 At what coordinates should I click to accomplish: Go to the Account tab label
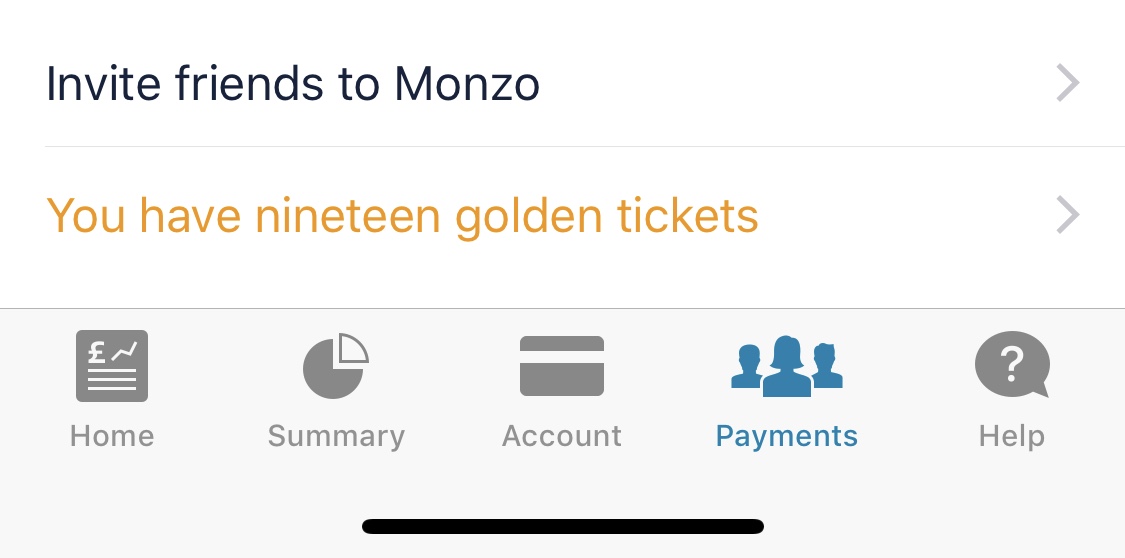[562, 436]
